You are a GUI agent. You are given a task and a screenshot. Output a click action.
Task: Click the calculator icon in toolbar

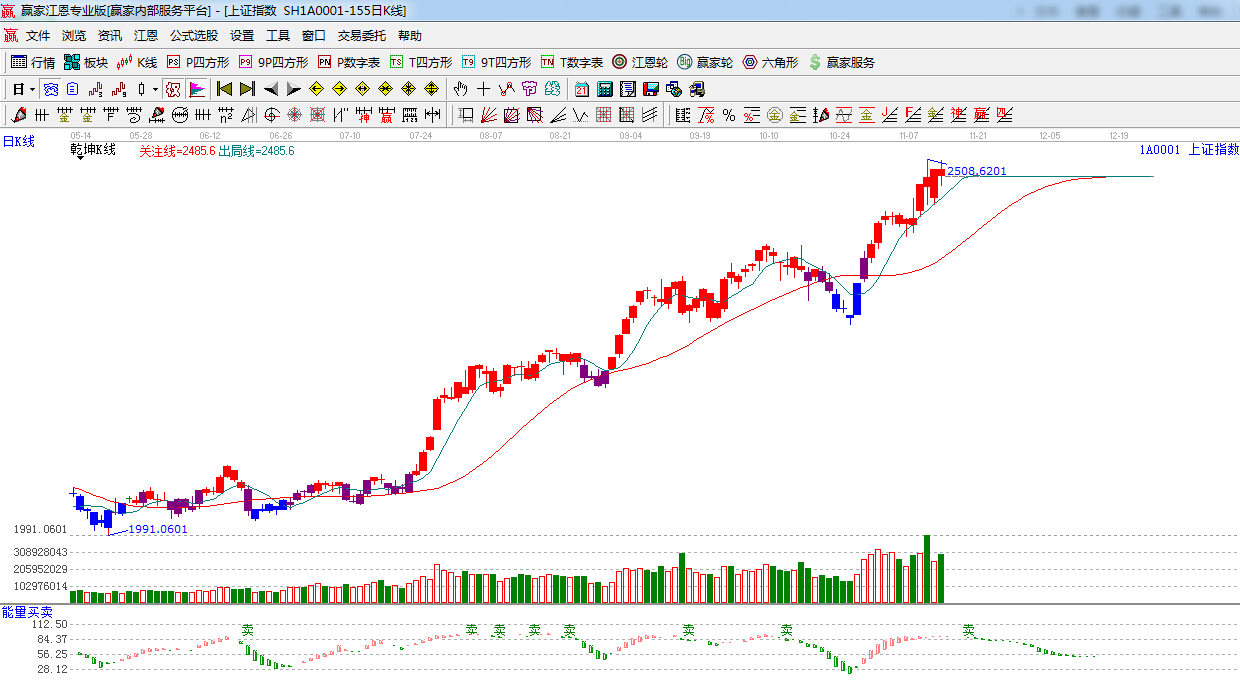point(604,89)
